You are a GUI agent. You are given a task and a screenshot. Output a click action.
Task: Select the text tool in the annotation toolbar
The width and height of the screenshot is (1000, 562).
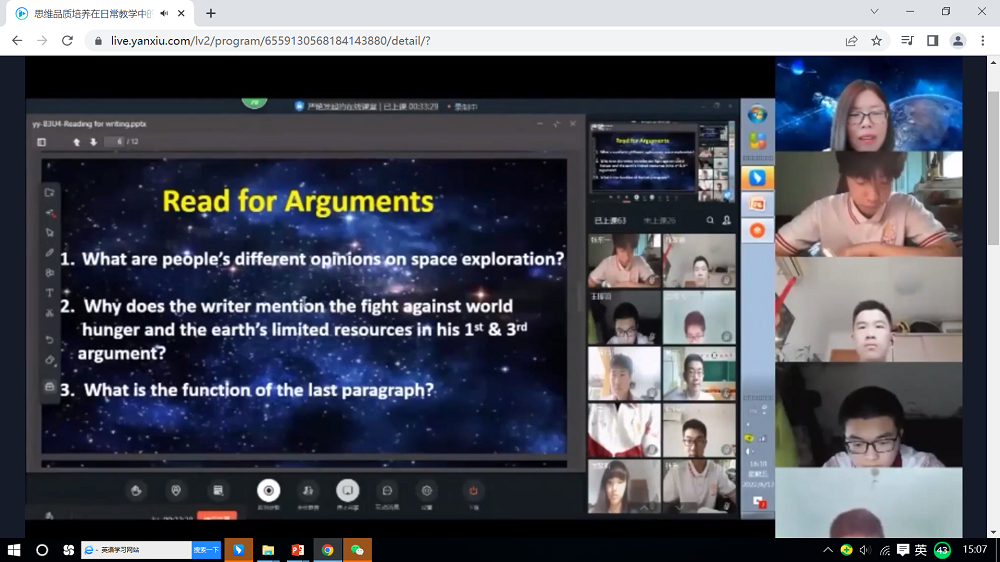pos(50,293)
